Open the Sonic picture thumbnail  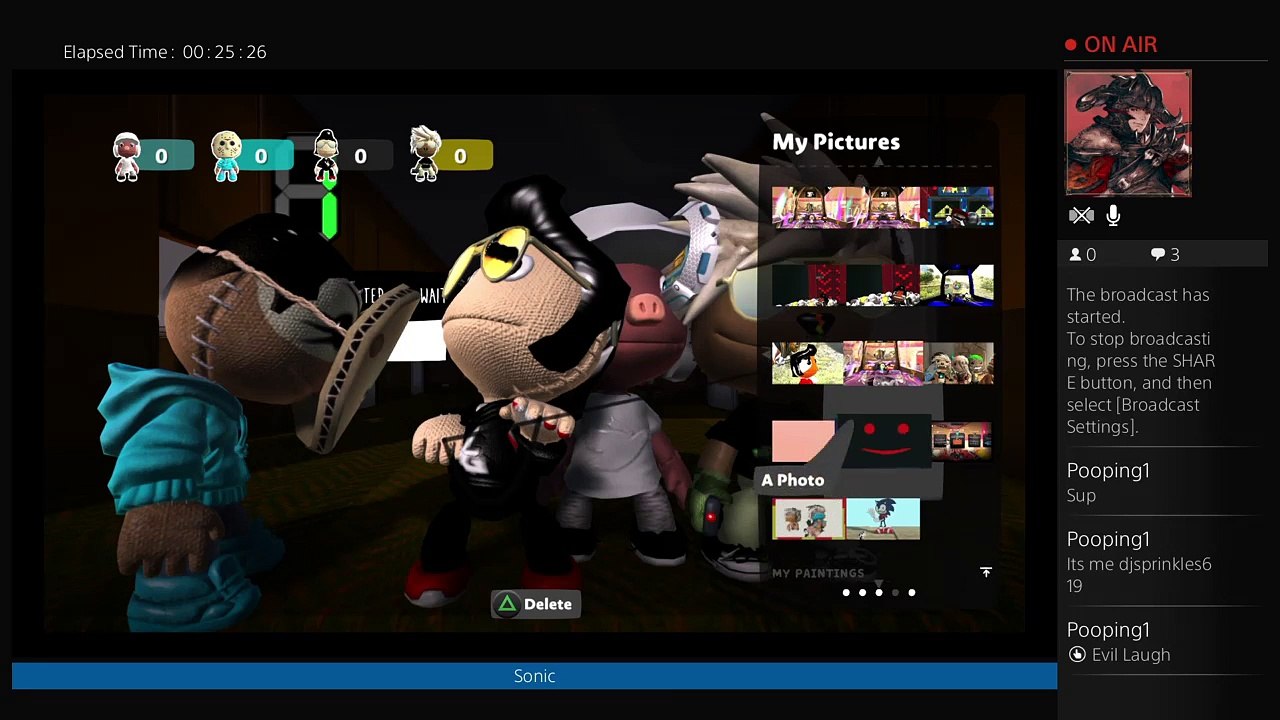pos(883,519)
